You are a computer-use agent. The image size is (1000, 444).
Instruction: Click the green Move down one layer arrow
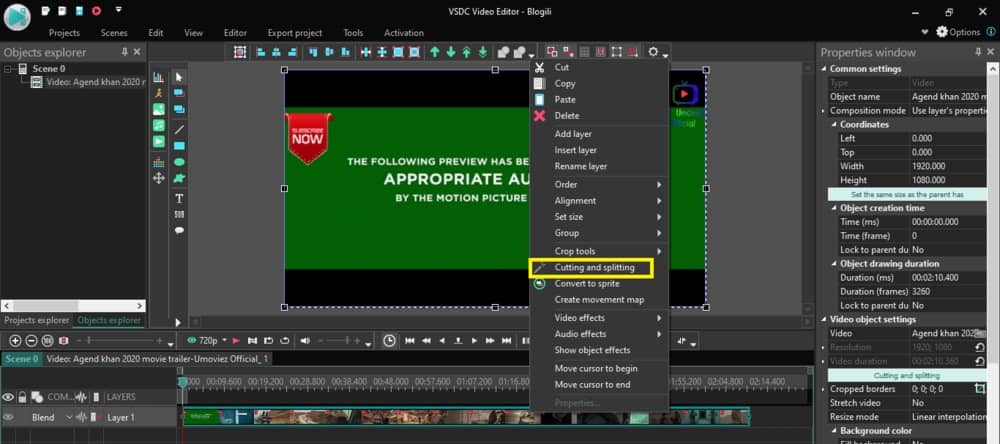coord(451,52)
